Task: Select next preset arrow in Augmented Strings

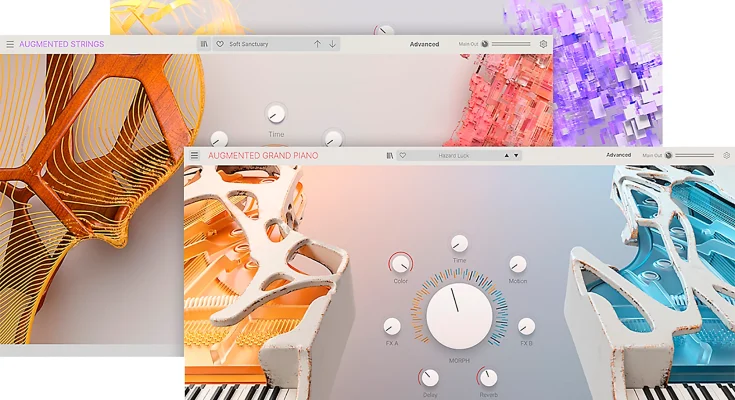Action: click(x=332, y=44)
